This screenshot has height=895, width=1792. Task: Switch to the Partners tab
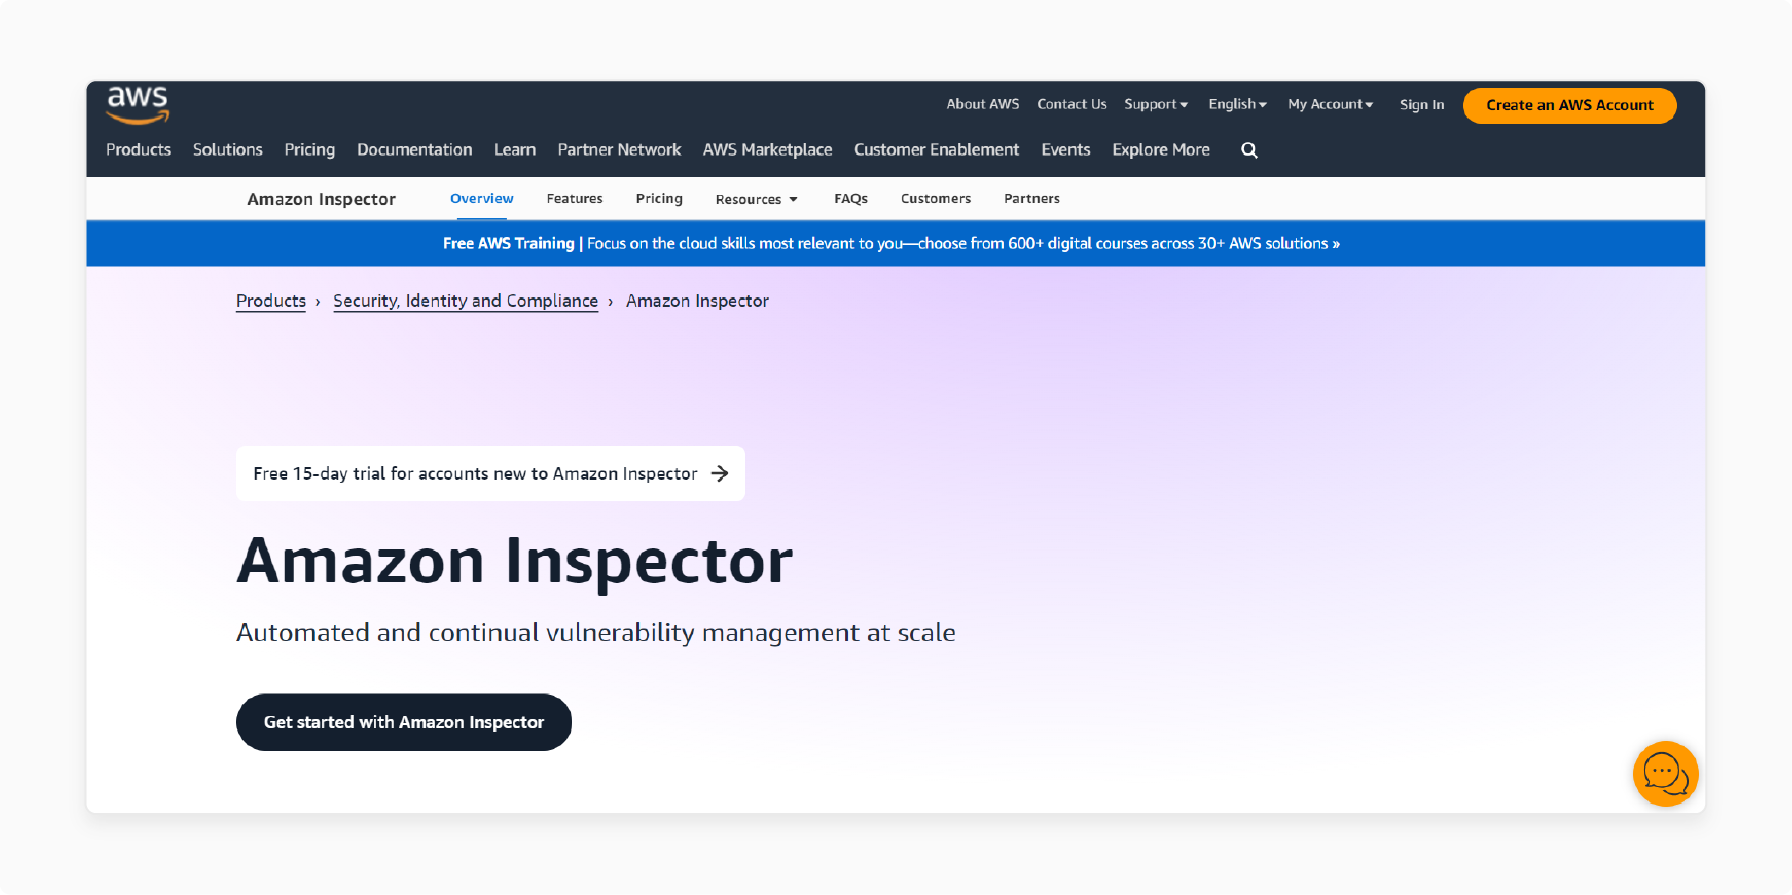coord(1032,198)
